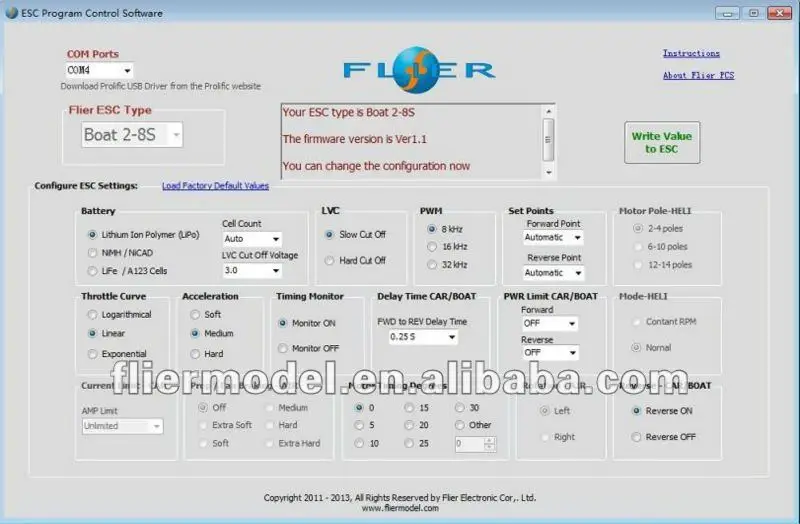This screenshot has height=524, width=800.
Task: Click the Flier globe logo
Action: coord(417,70)
